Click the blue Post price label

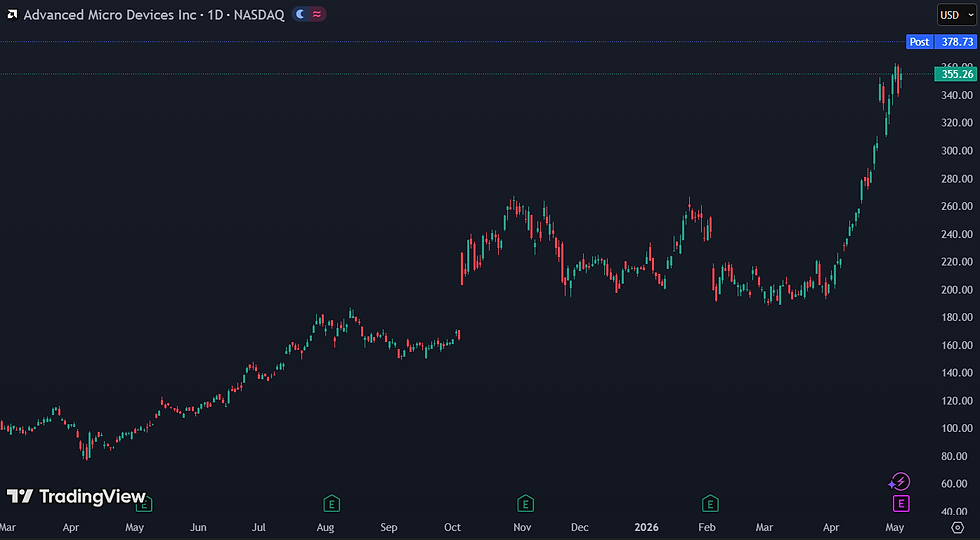pos(919,42)
